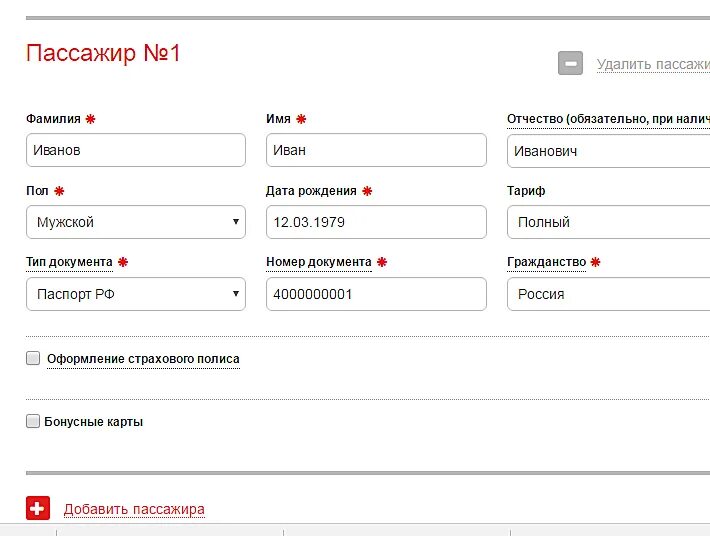The width and height of the screenshot is (710, 536).
Task: Click the Дата рождения field 12.03.1979
Action: [x=376, y=222]
